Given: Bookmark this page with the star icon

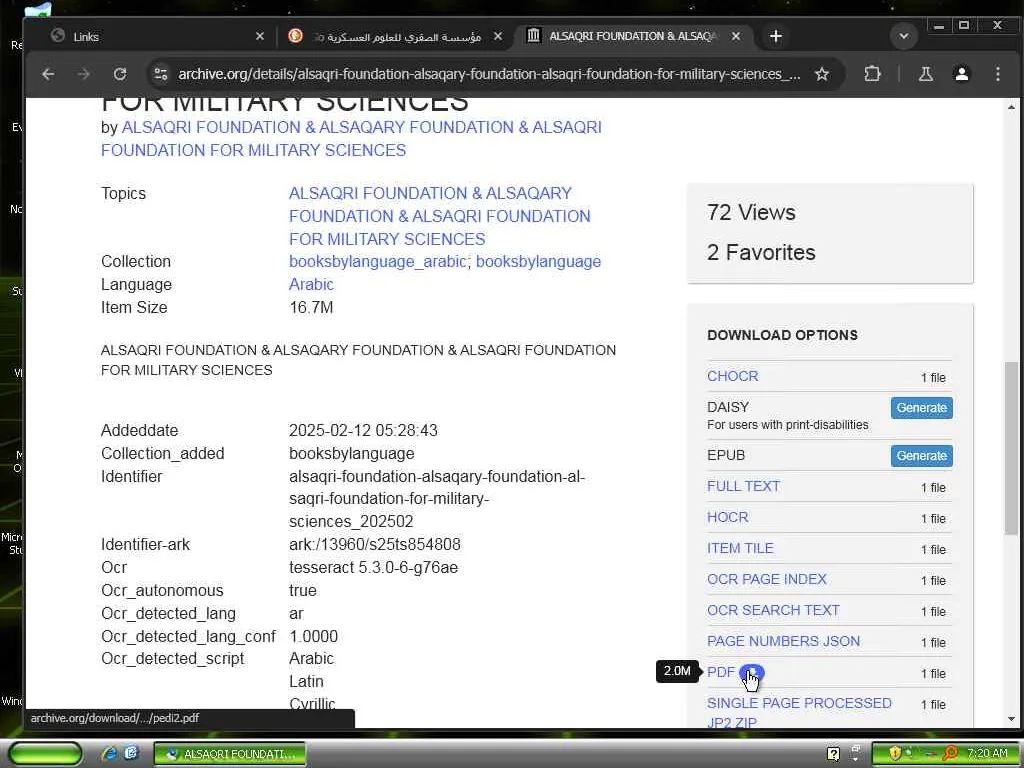Looking at the screenshot, I should [822, 74].
